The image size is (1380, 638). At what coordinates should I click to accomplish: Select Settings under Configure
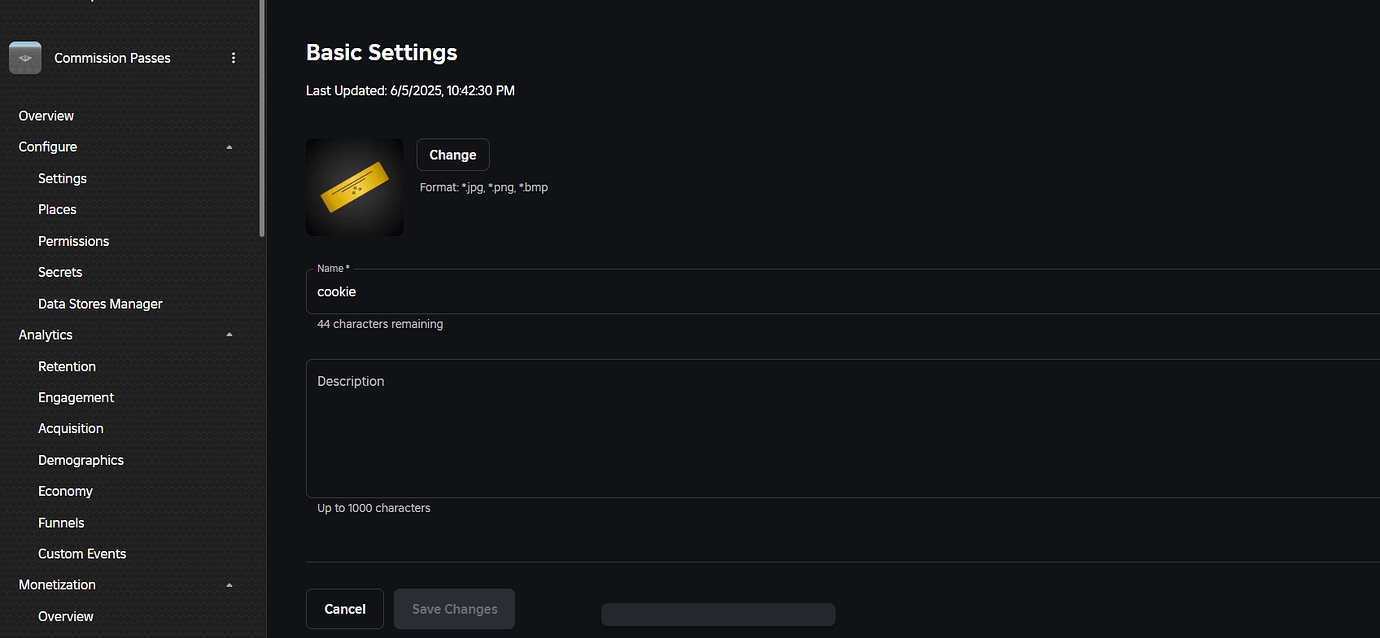click(x=62, y=178)
